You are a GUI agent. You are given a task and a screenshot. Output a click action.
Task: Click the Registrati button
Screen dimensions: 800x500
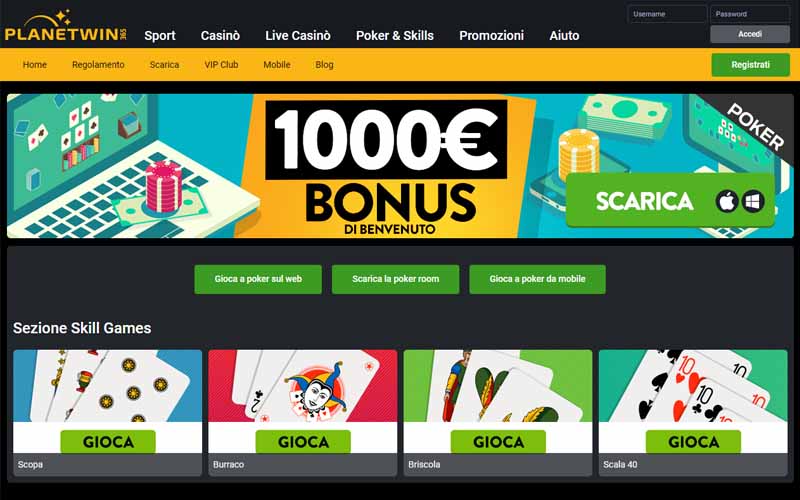751,65
